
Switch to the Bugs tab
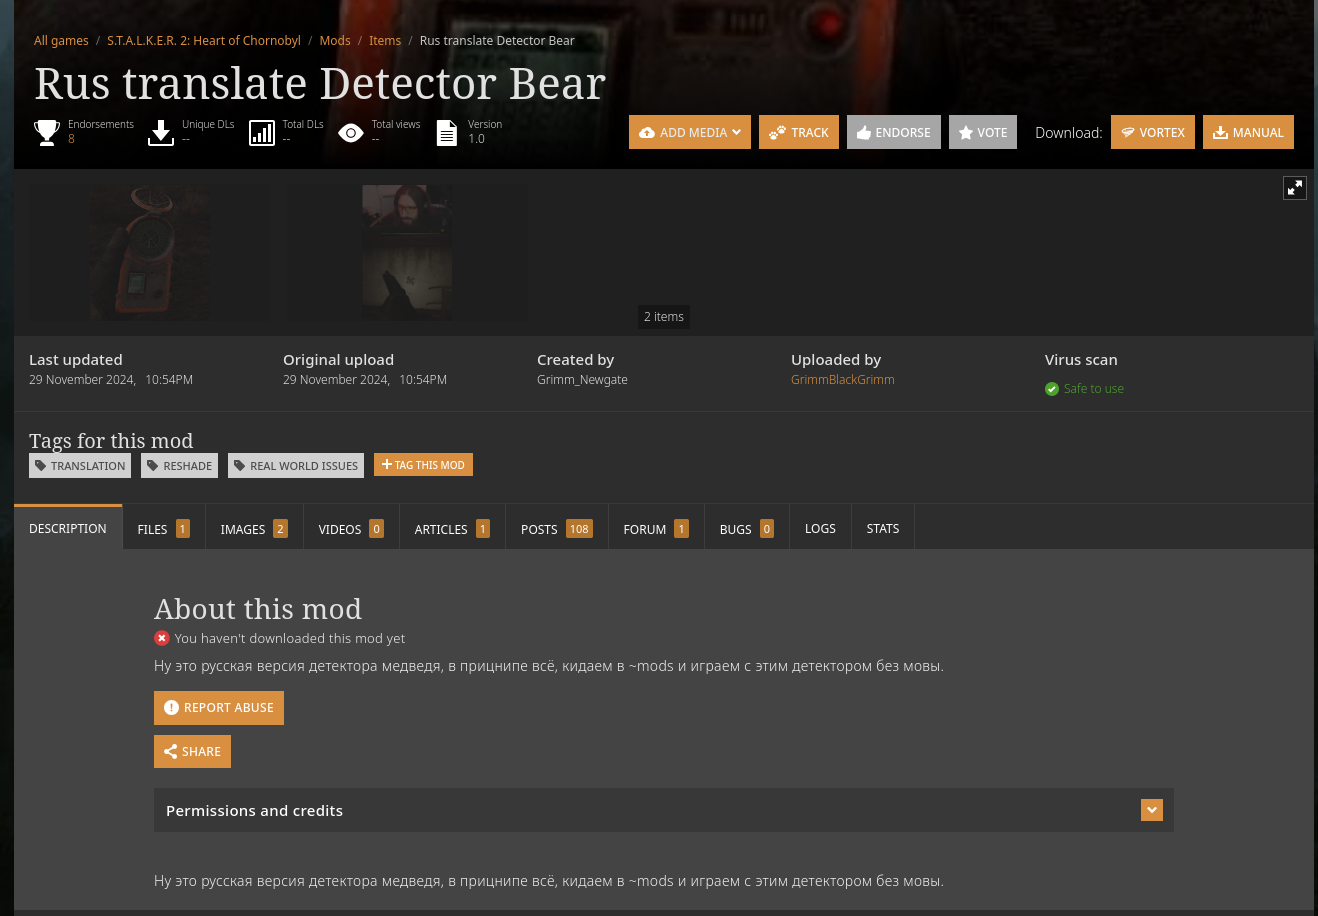point(747,529)
